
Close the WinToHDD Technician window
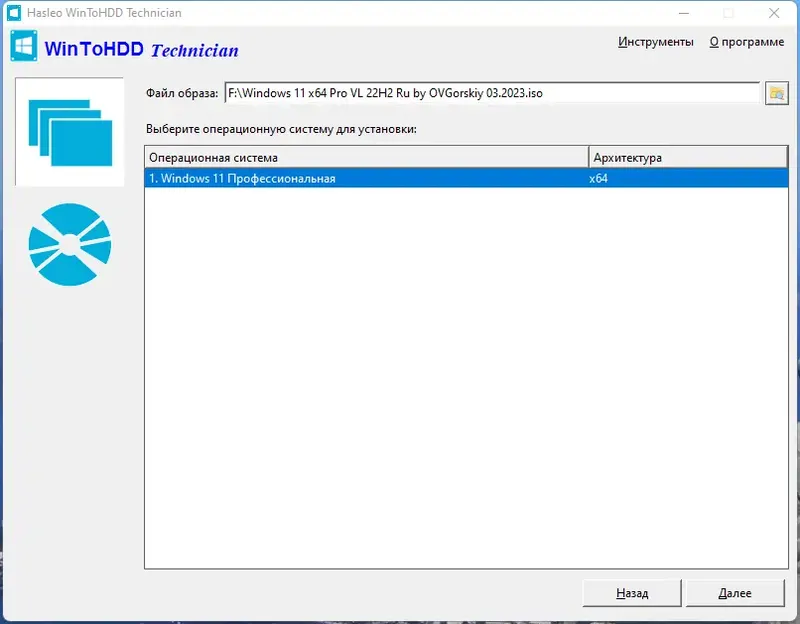coord(774,13)
